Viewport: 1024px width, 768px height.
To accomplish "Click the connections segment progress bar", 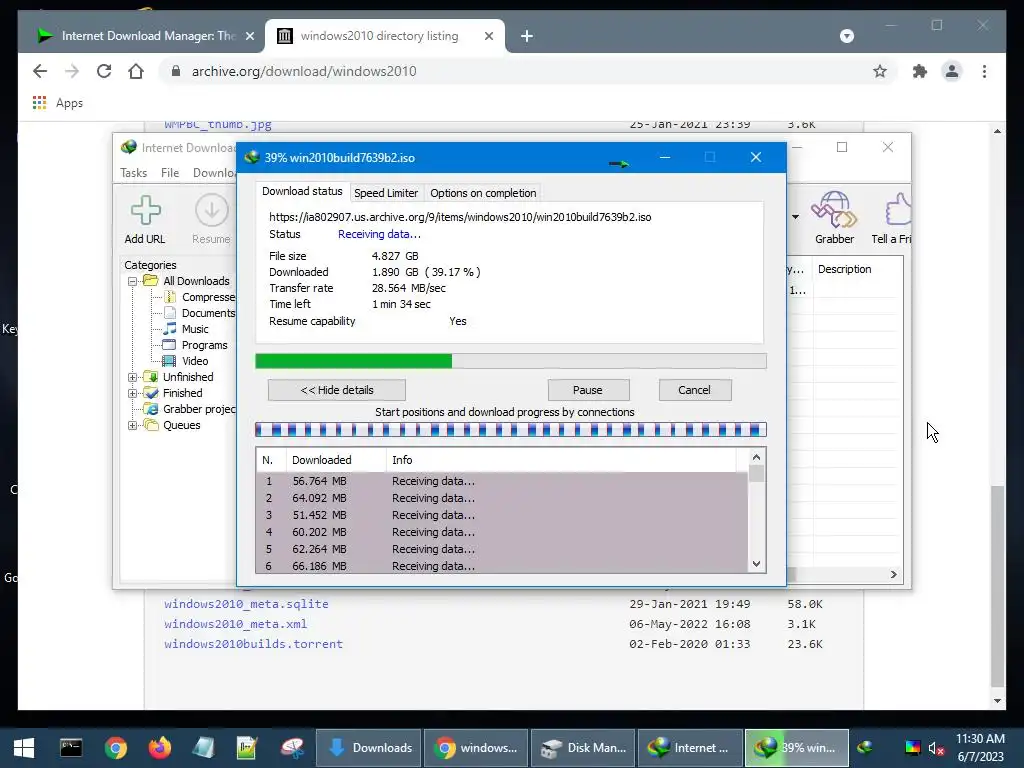I will pyautogui.click(x=510, y=430).
